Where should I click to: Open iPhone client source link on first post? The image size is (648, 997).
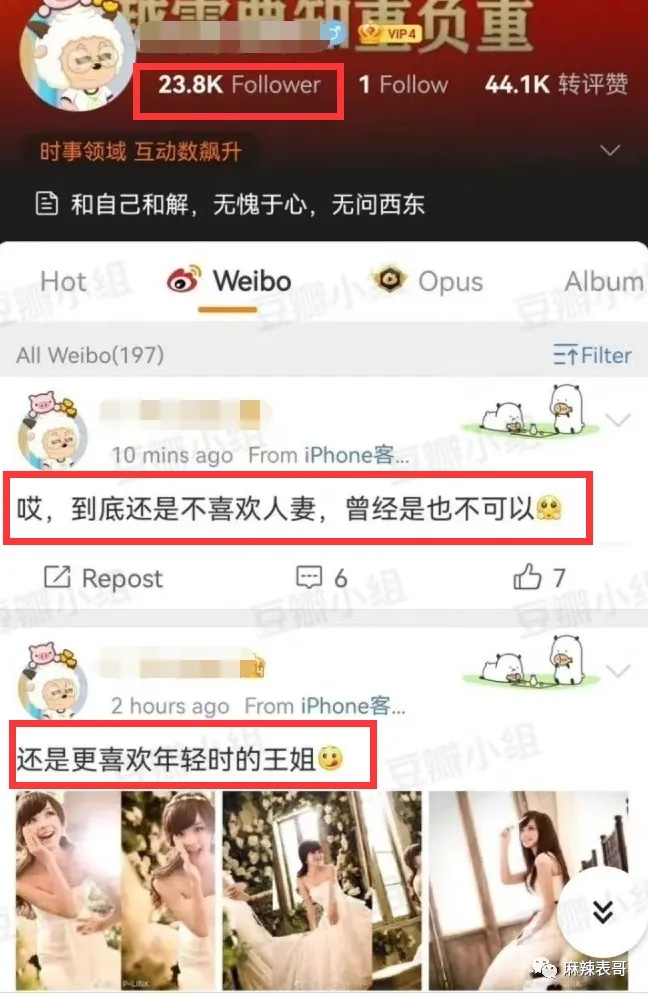pyautogui.click(x=356, y=455)
